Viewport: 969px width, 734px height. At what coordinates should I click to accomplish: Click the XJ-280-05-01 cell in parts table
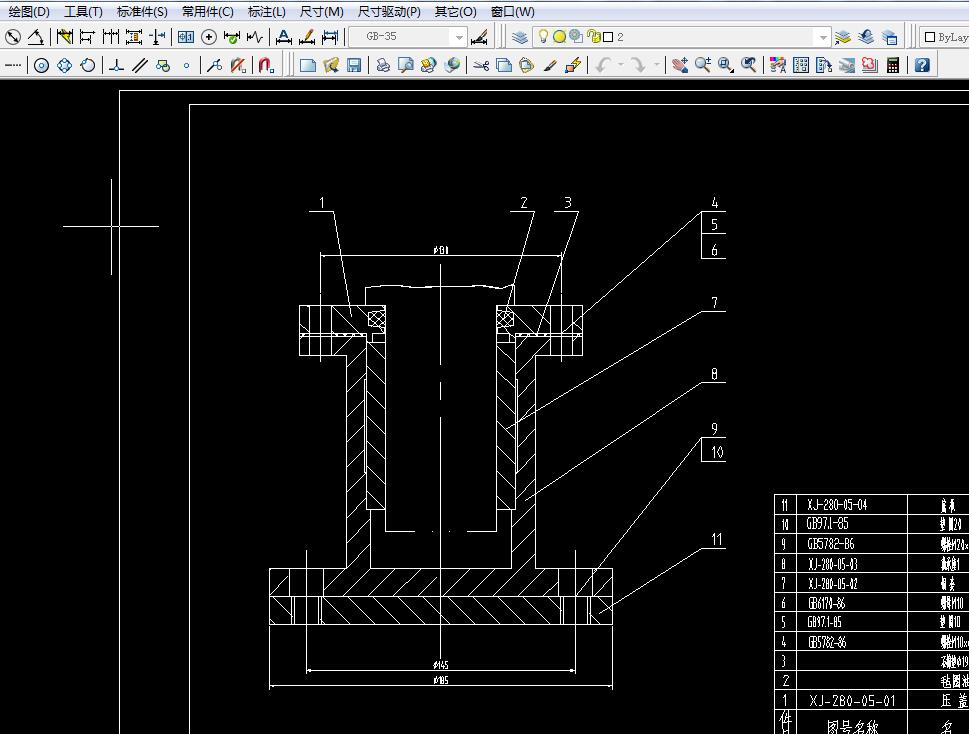(x=852, y=701)
